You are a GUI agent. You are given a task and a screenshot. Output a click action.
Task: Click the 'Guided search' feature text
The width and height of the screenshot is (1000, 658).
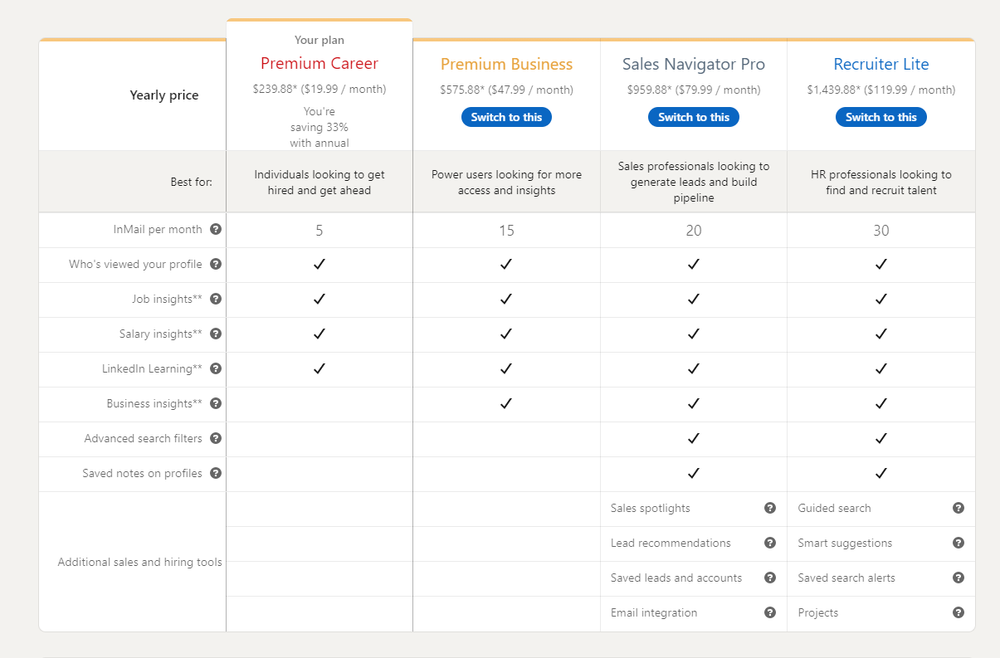point(834,508)
